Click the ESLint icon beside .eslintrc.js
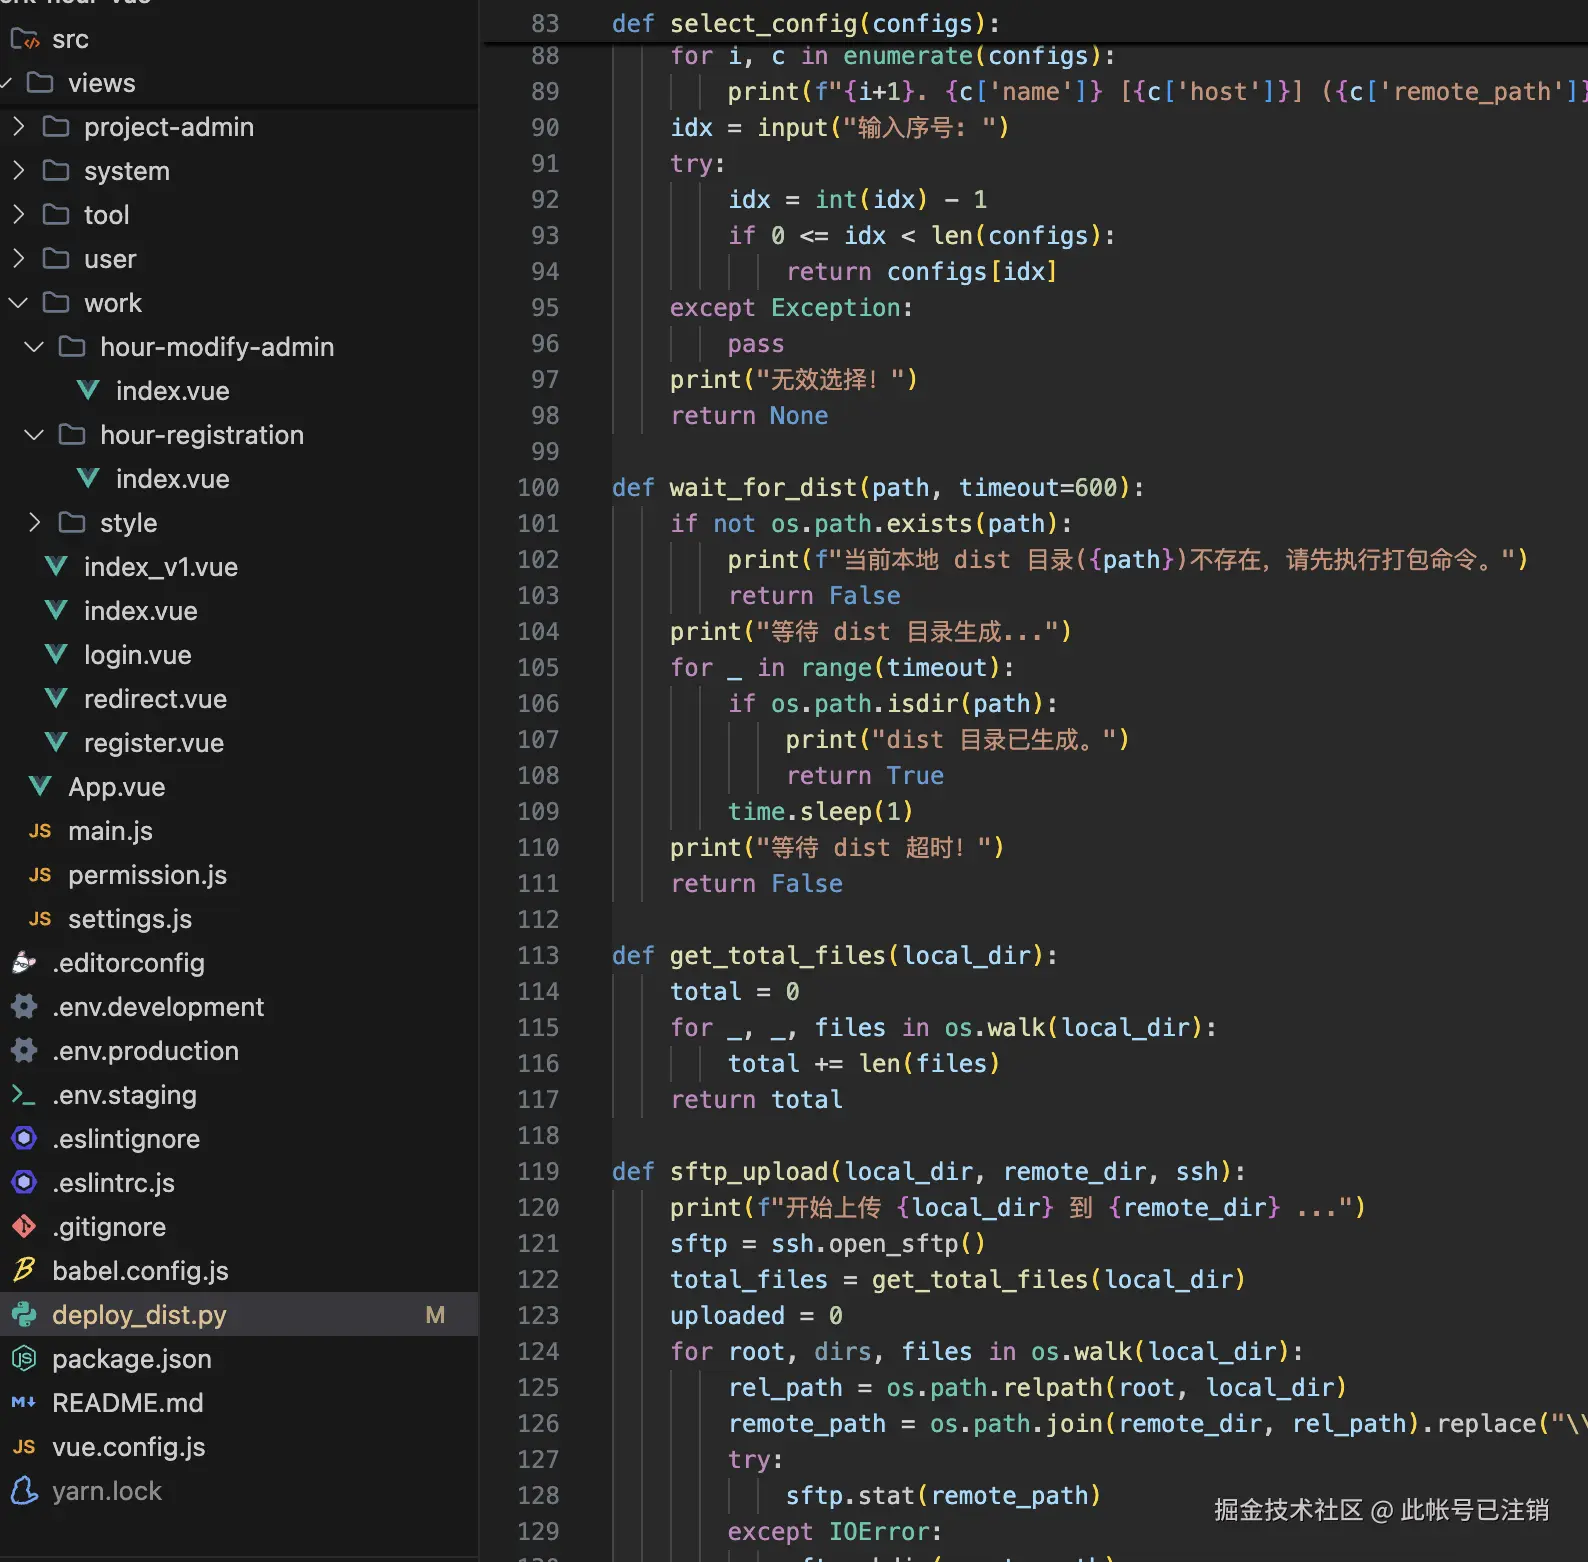Viewport: 1588px width, 1562px height. (x=24, y=1183)
